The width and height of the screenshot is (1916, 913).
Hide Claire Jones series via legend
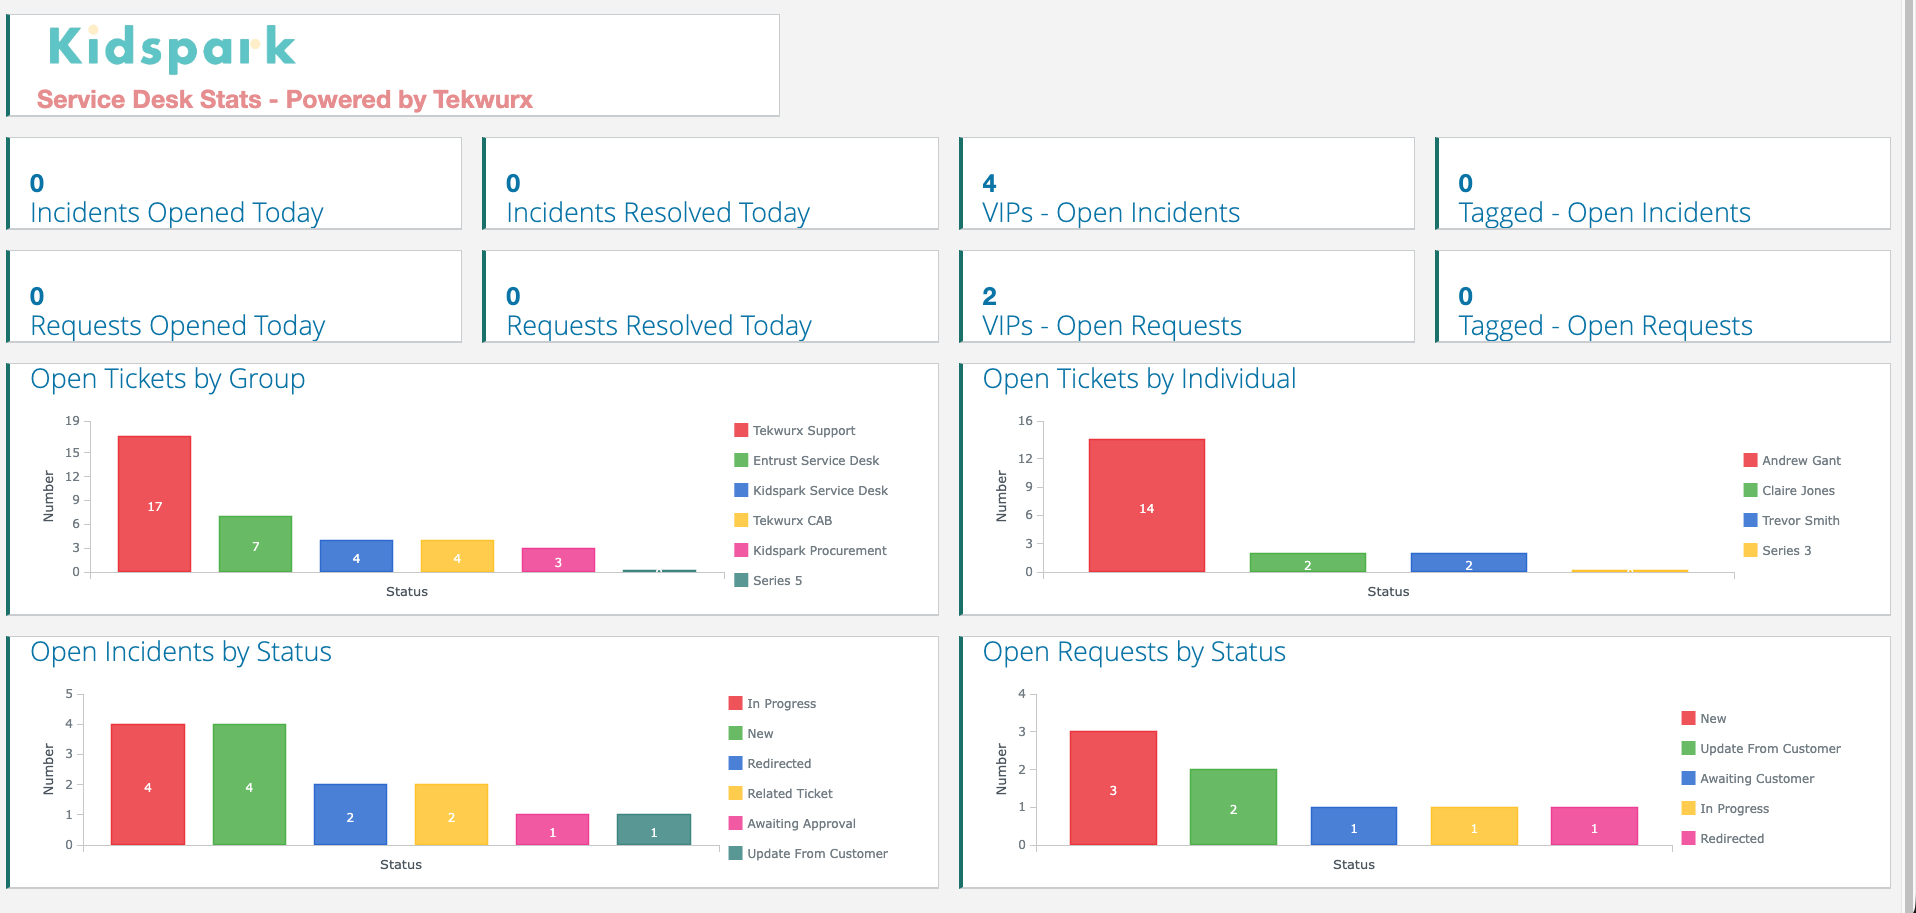1797,491
